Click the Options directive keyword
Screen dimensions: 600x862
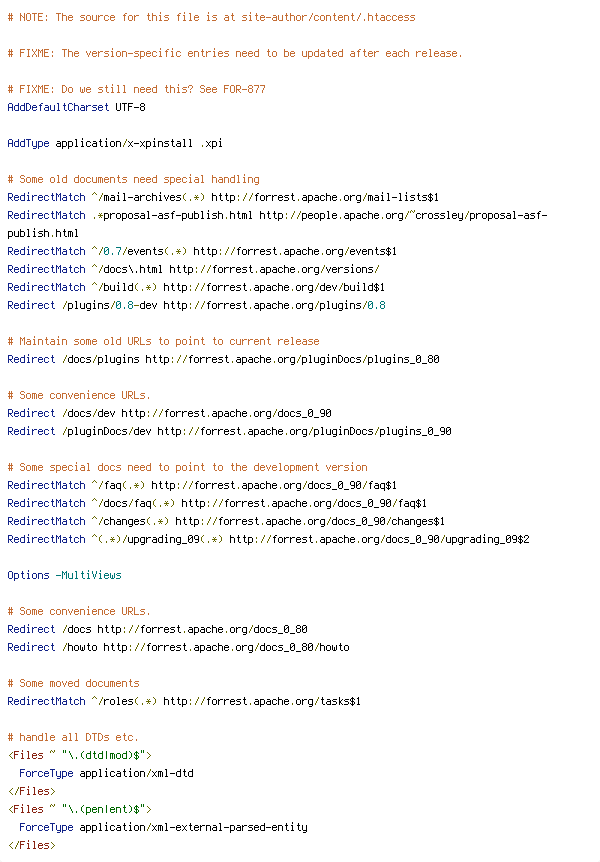[x=28, y=576]
